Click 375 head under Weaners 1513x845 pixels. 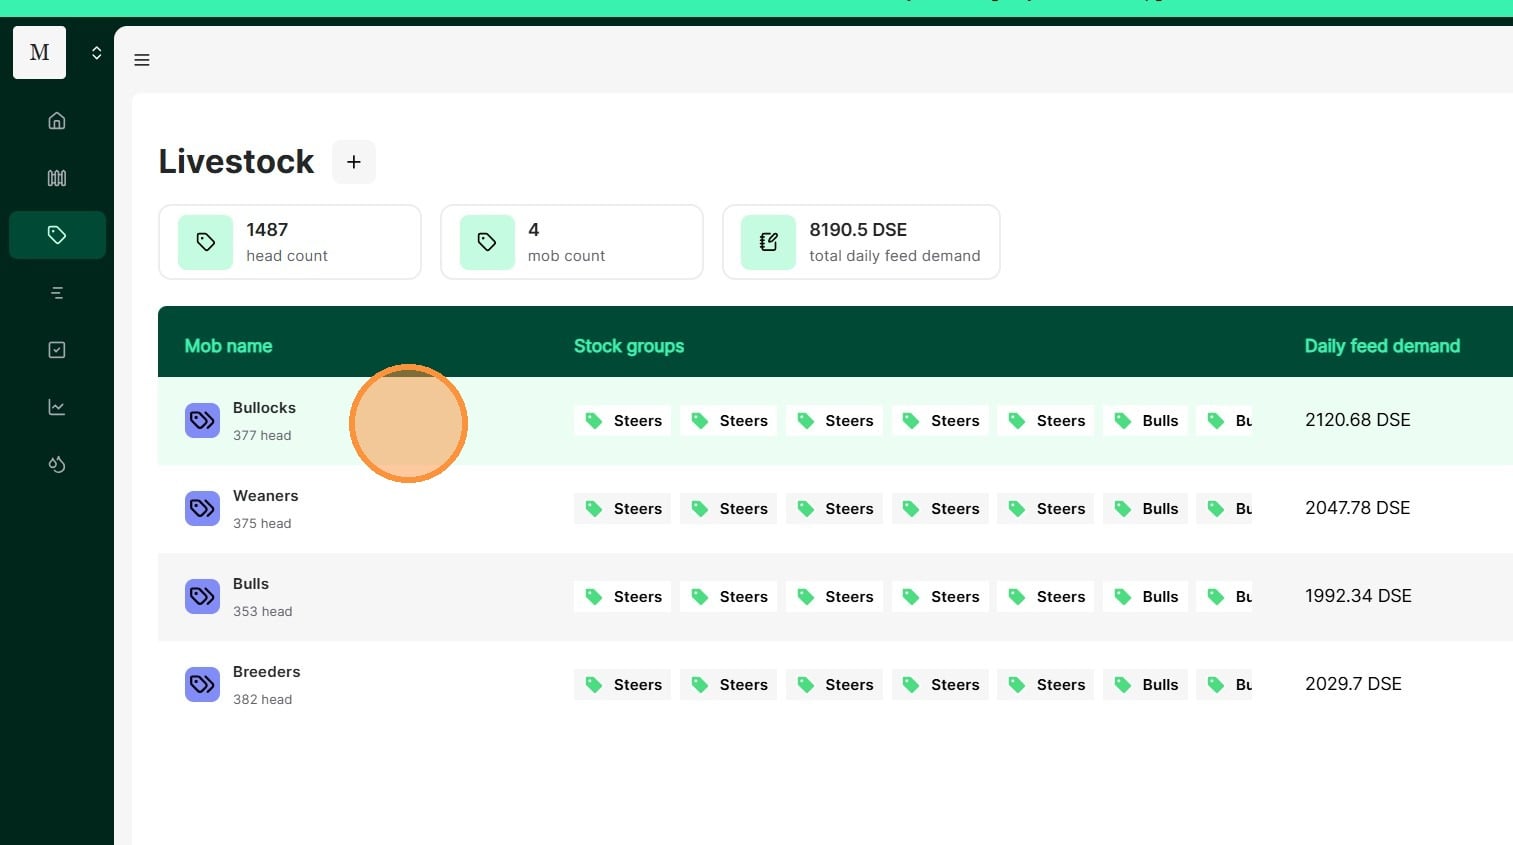tap(262, 523)
